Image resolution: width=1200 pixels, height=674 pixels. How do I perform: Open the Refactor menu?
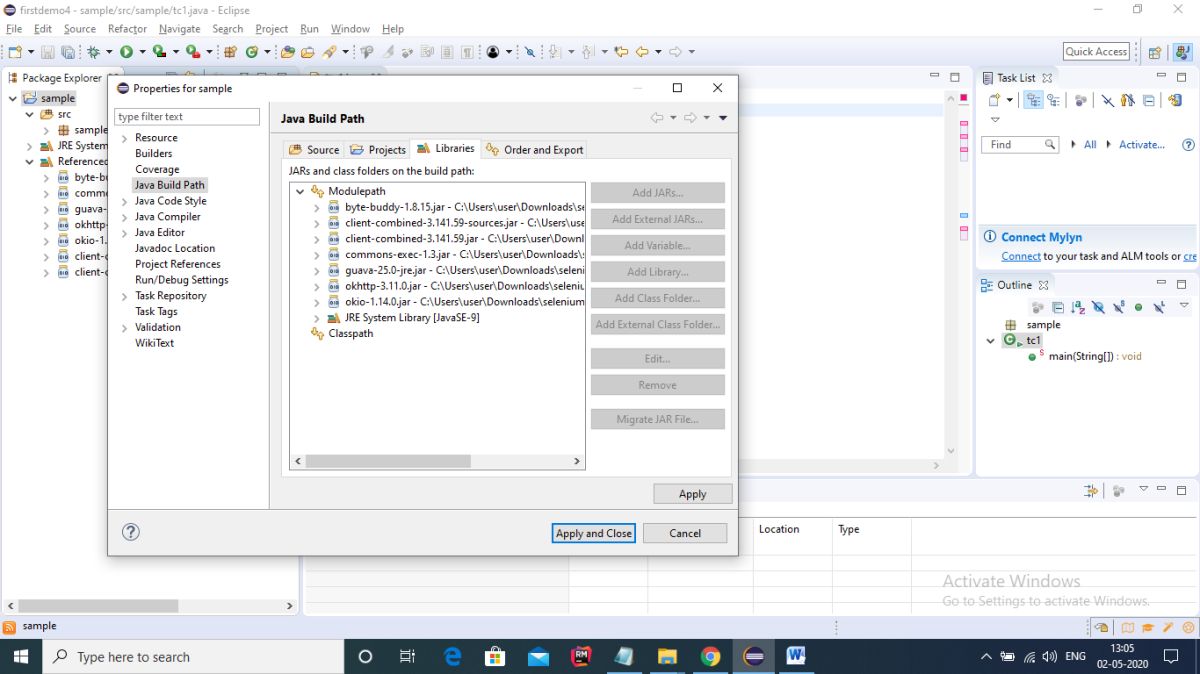(127, 29)
